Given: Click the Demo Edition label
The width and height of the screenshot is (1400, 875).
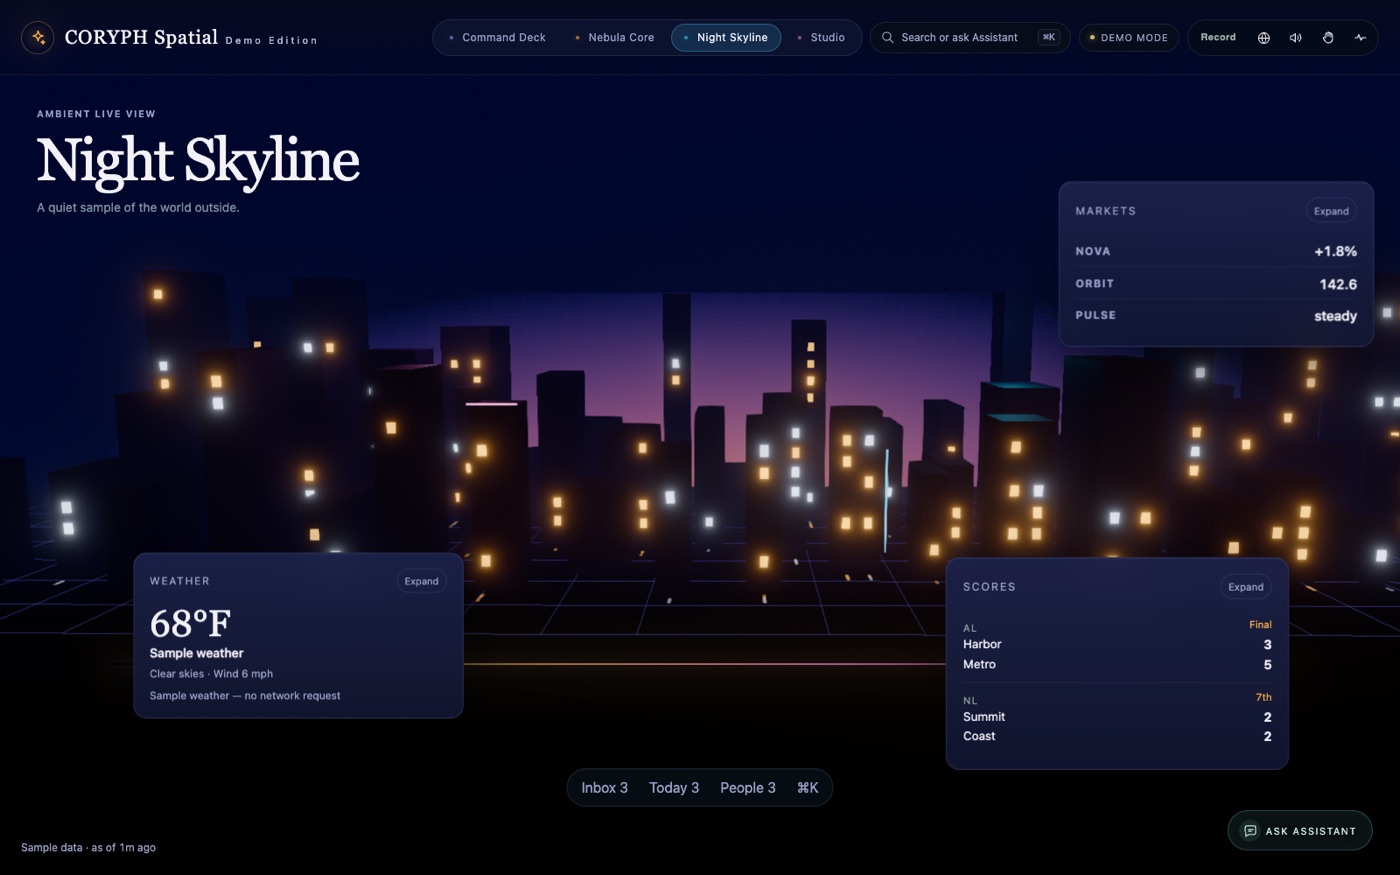Looking at the screenshot, I should [271, 41].
